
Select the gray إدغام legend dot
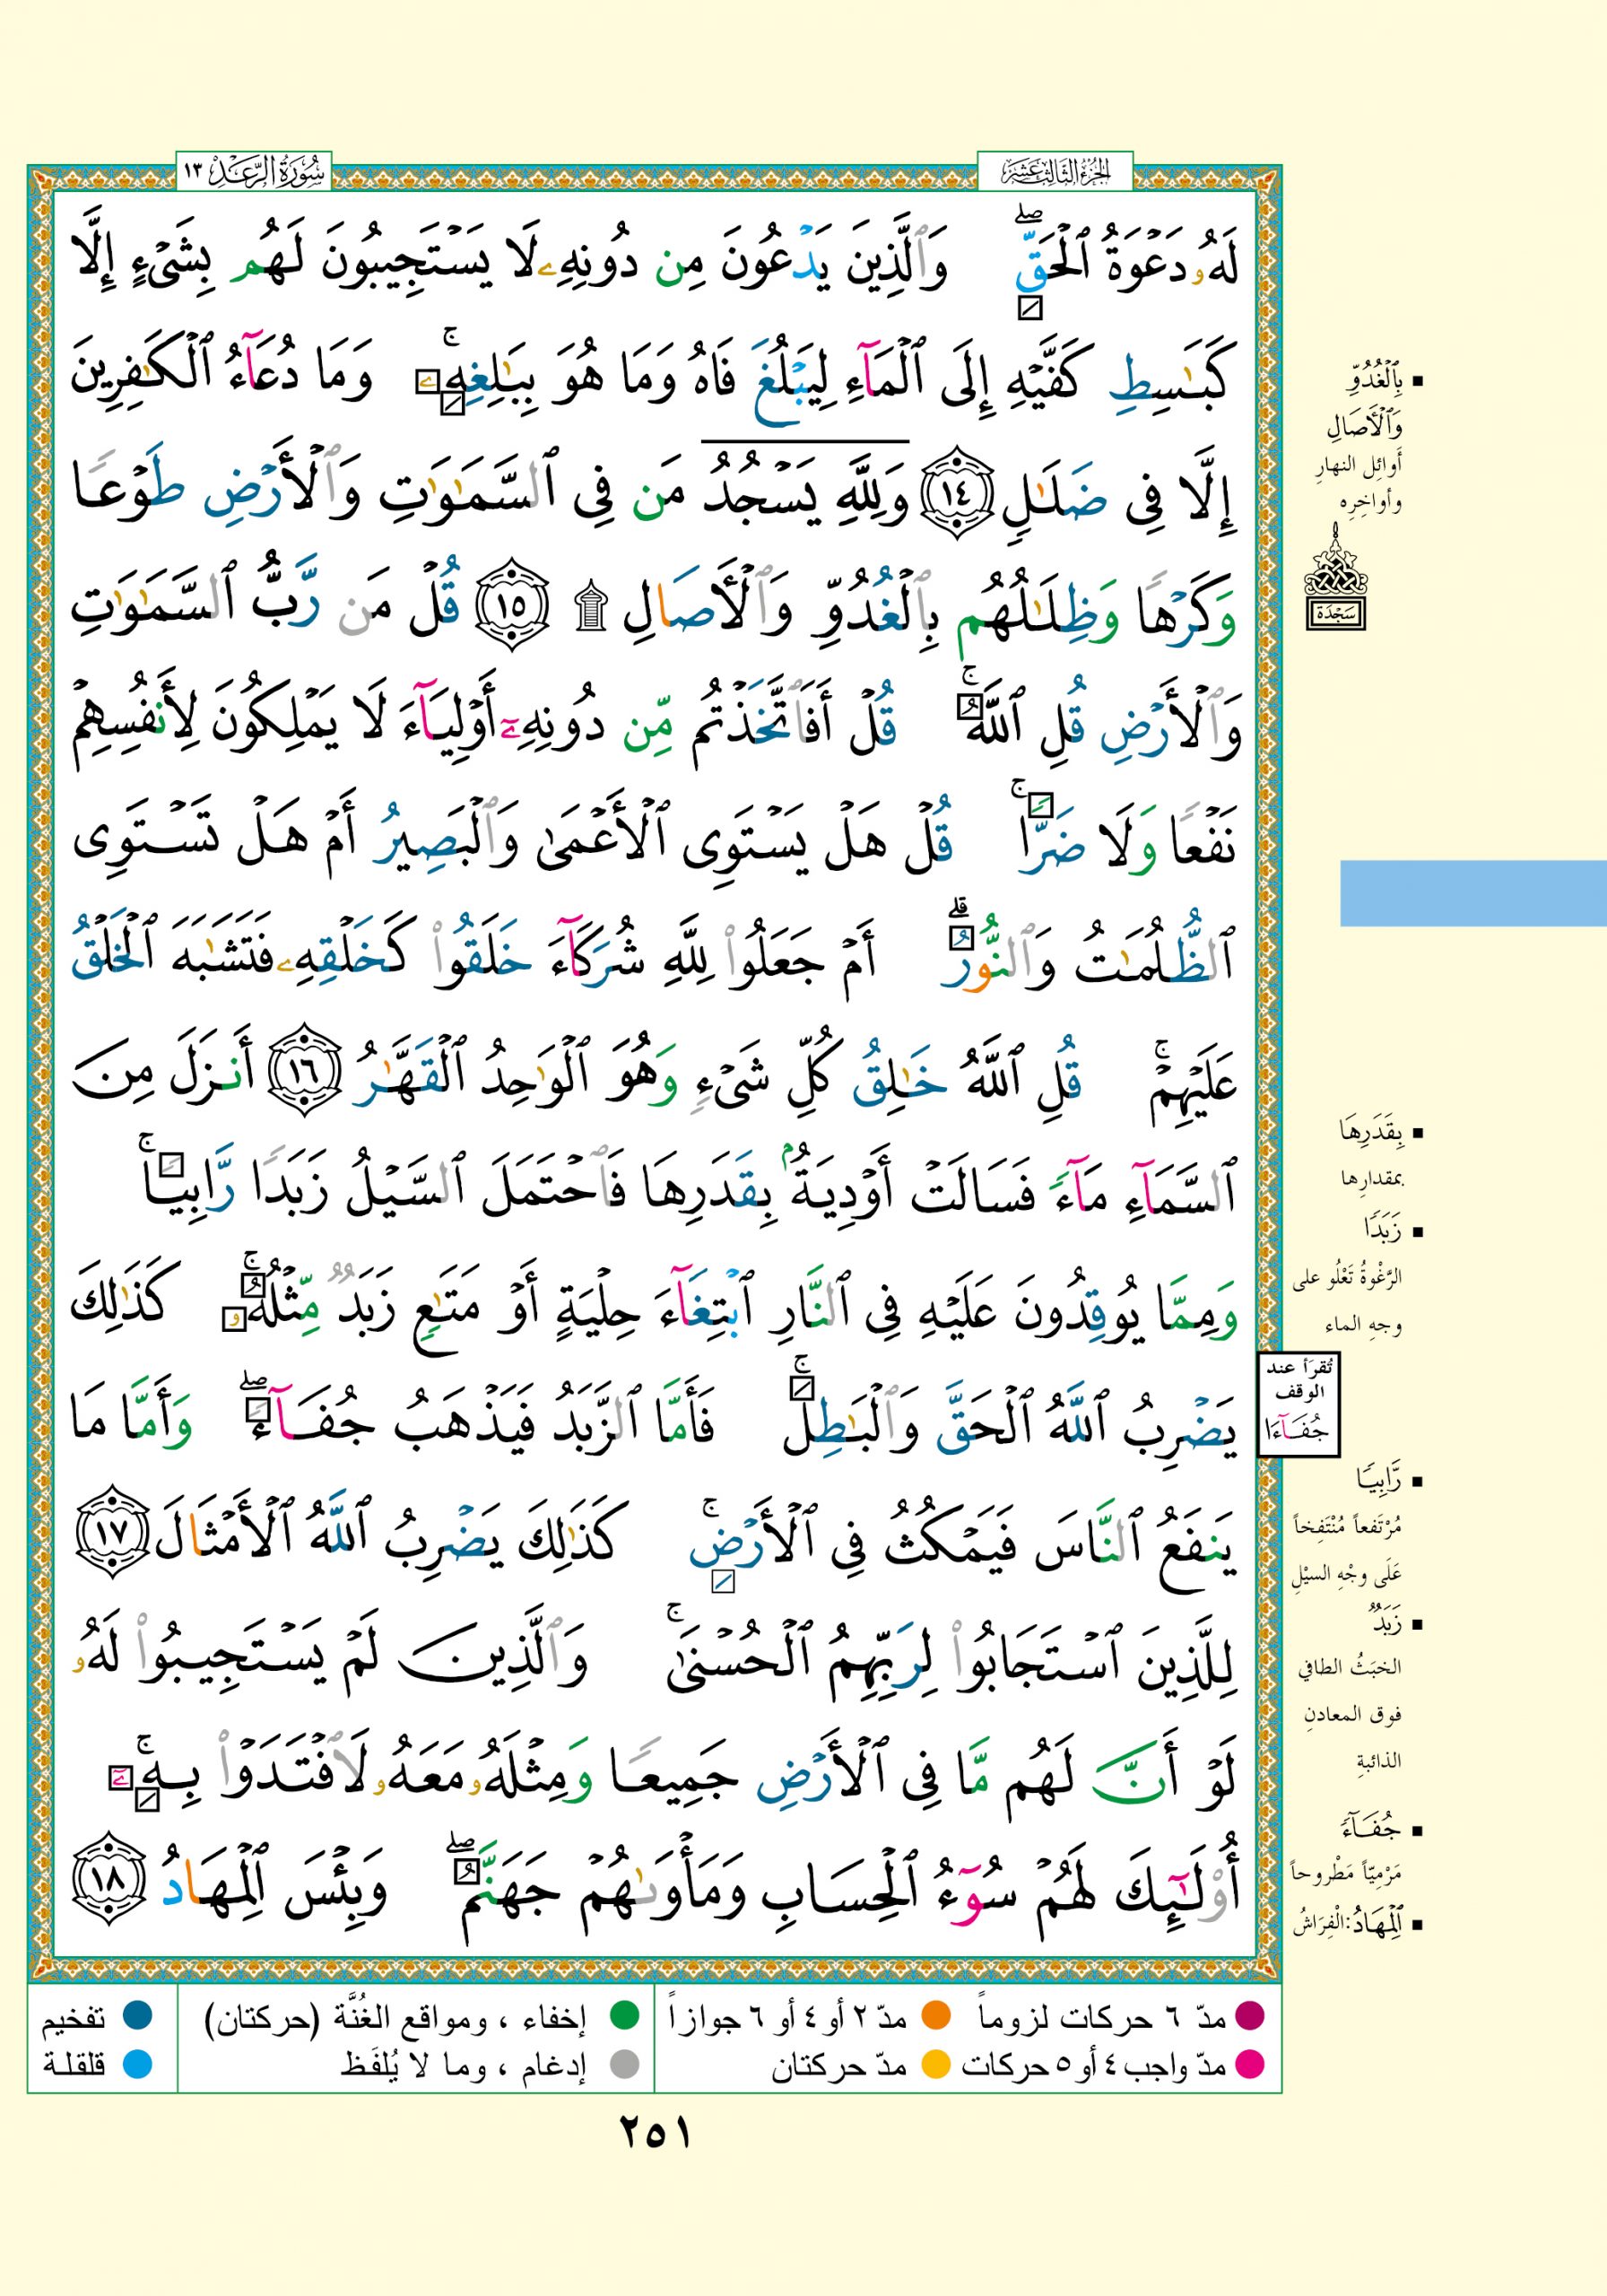(624, 2064)
